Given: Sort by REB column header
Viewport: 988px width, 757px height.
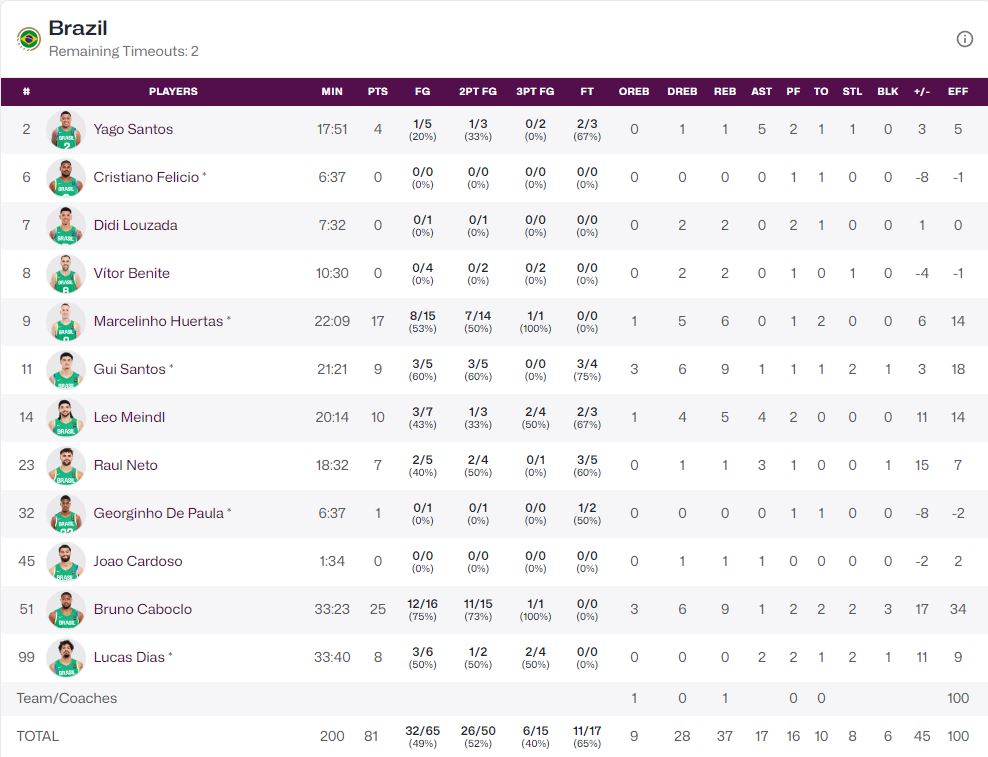Looking at the screenshot, I should click(x=725, y=91).
